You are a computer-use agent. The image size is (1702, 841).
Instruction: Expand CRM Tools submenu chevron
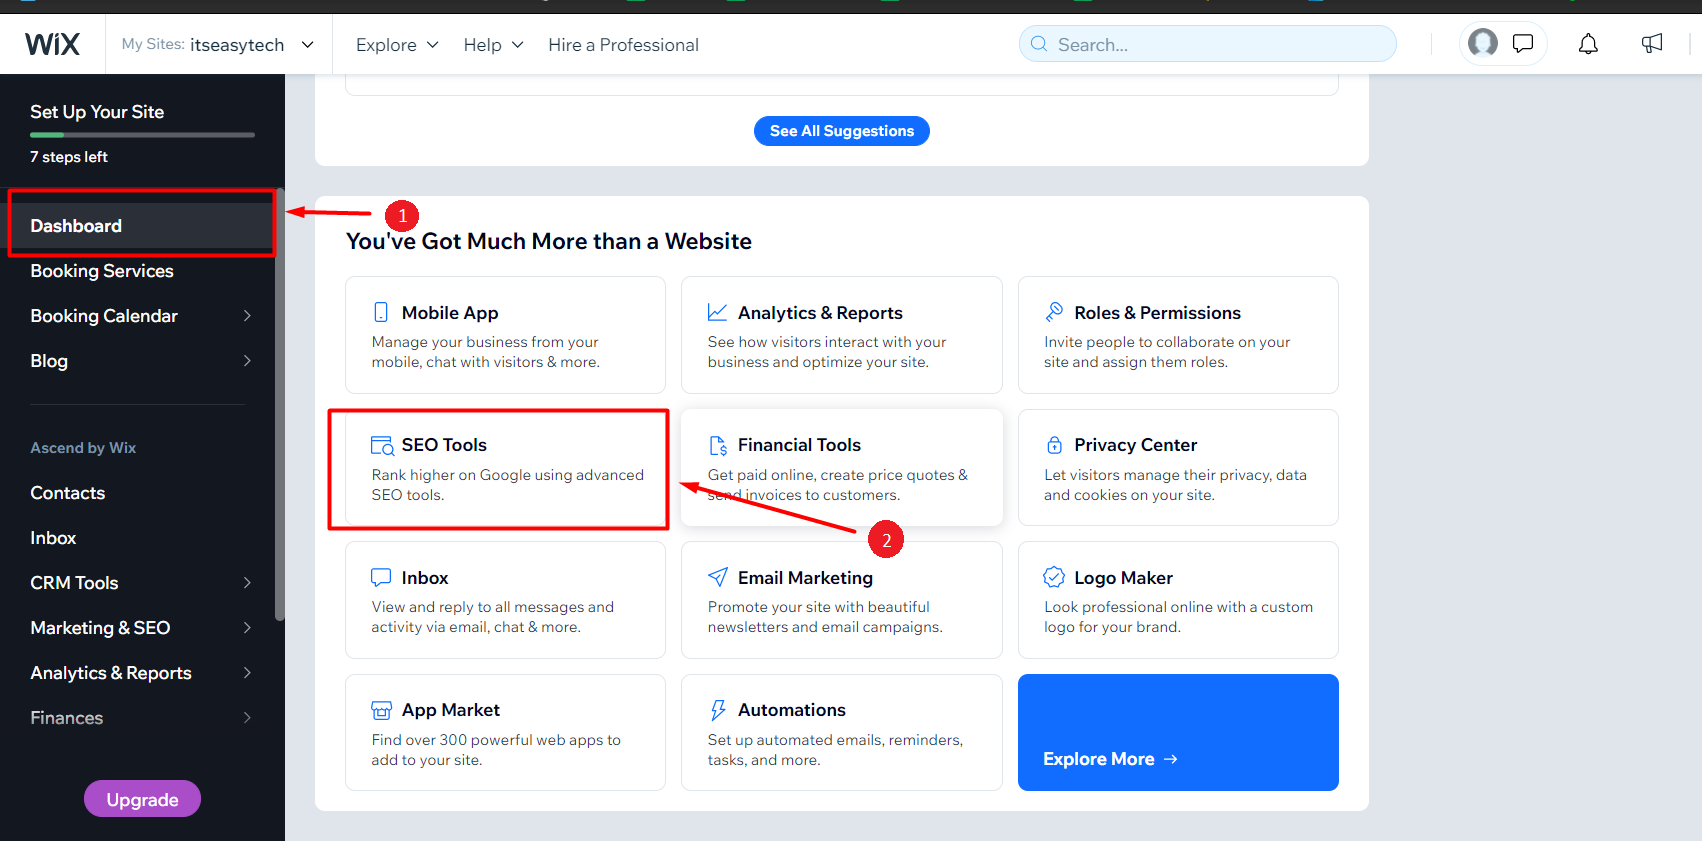247,582
